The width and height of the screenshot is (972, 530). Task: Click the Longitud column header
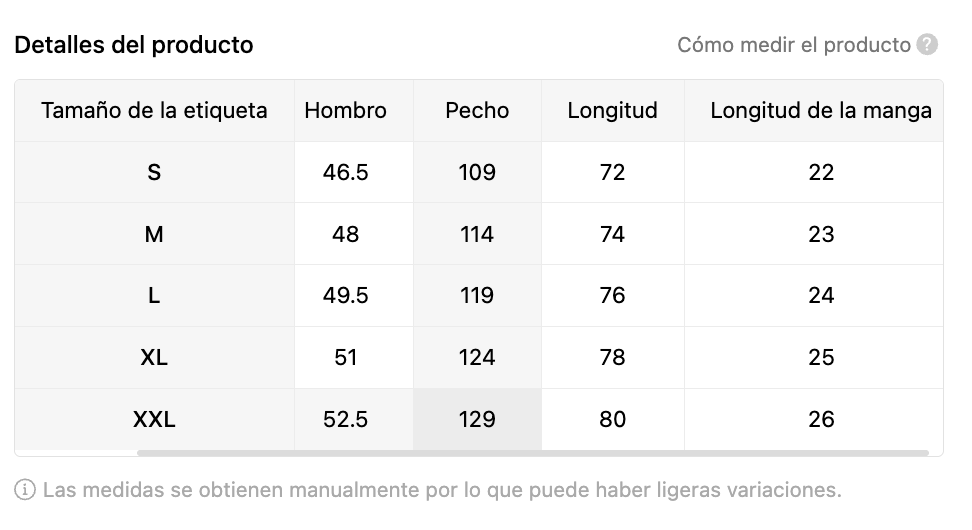[x=612, y=110]
